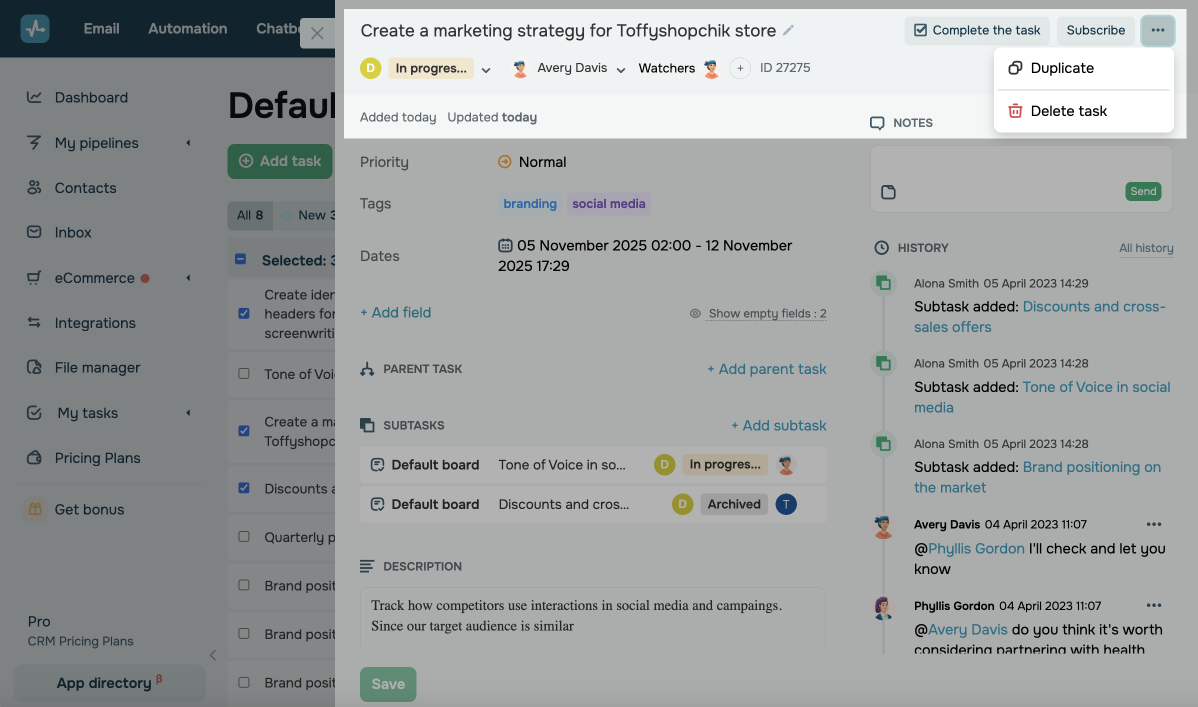Screen dimensions: 1198x707
Task: Expand the Avery Davis assignee dropdown
Action: (x=620, y=70)
